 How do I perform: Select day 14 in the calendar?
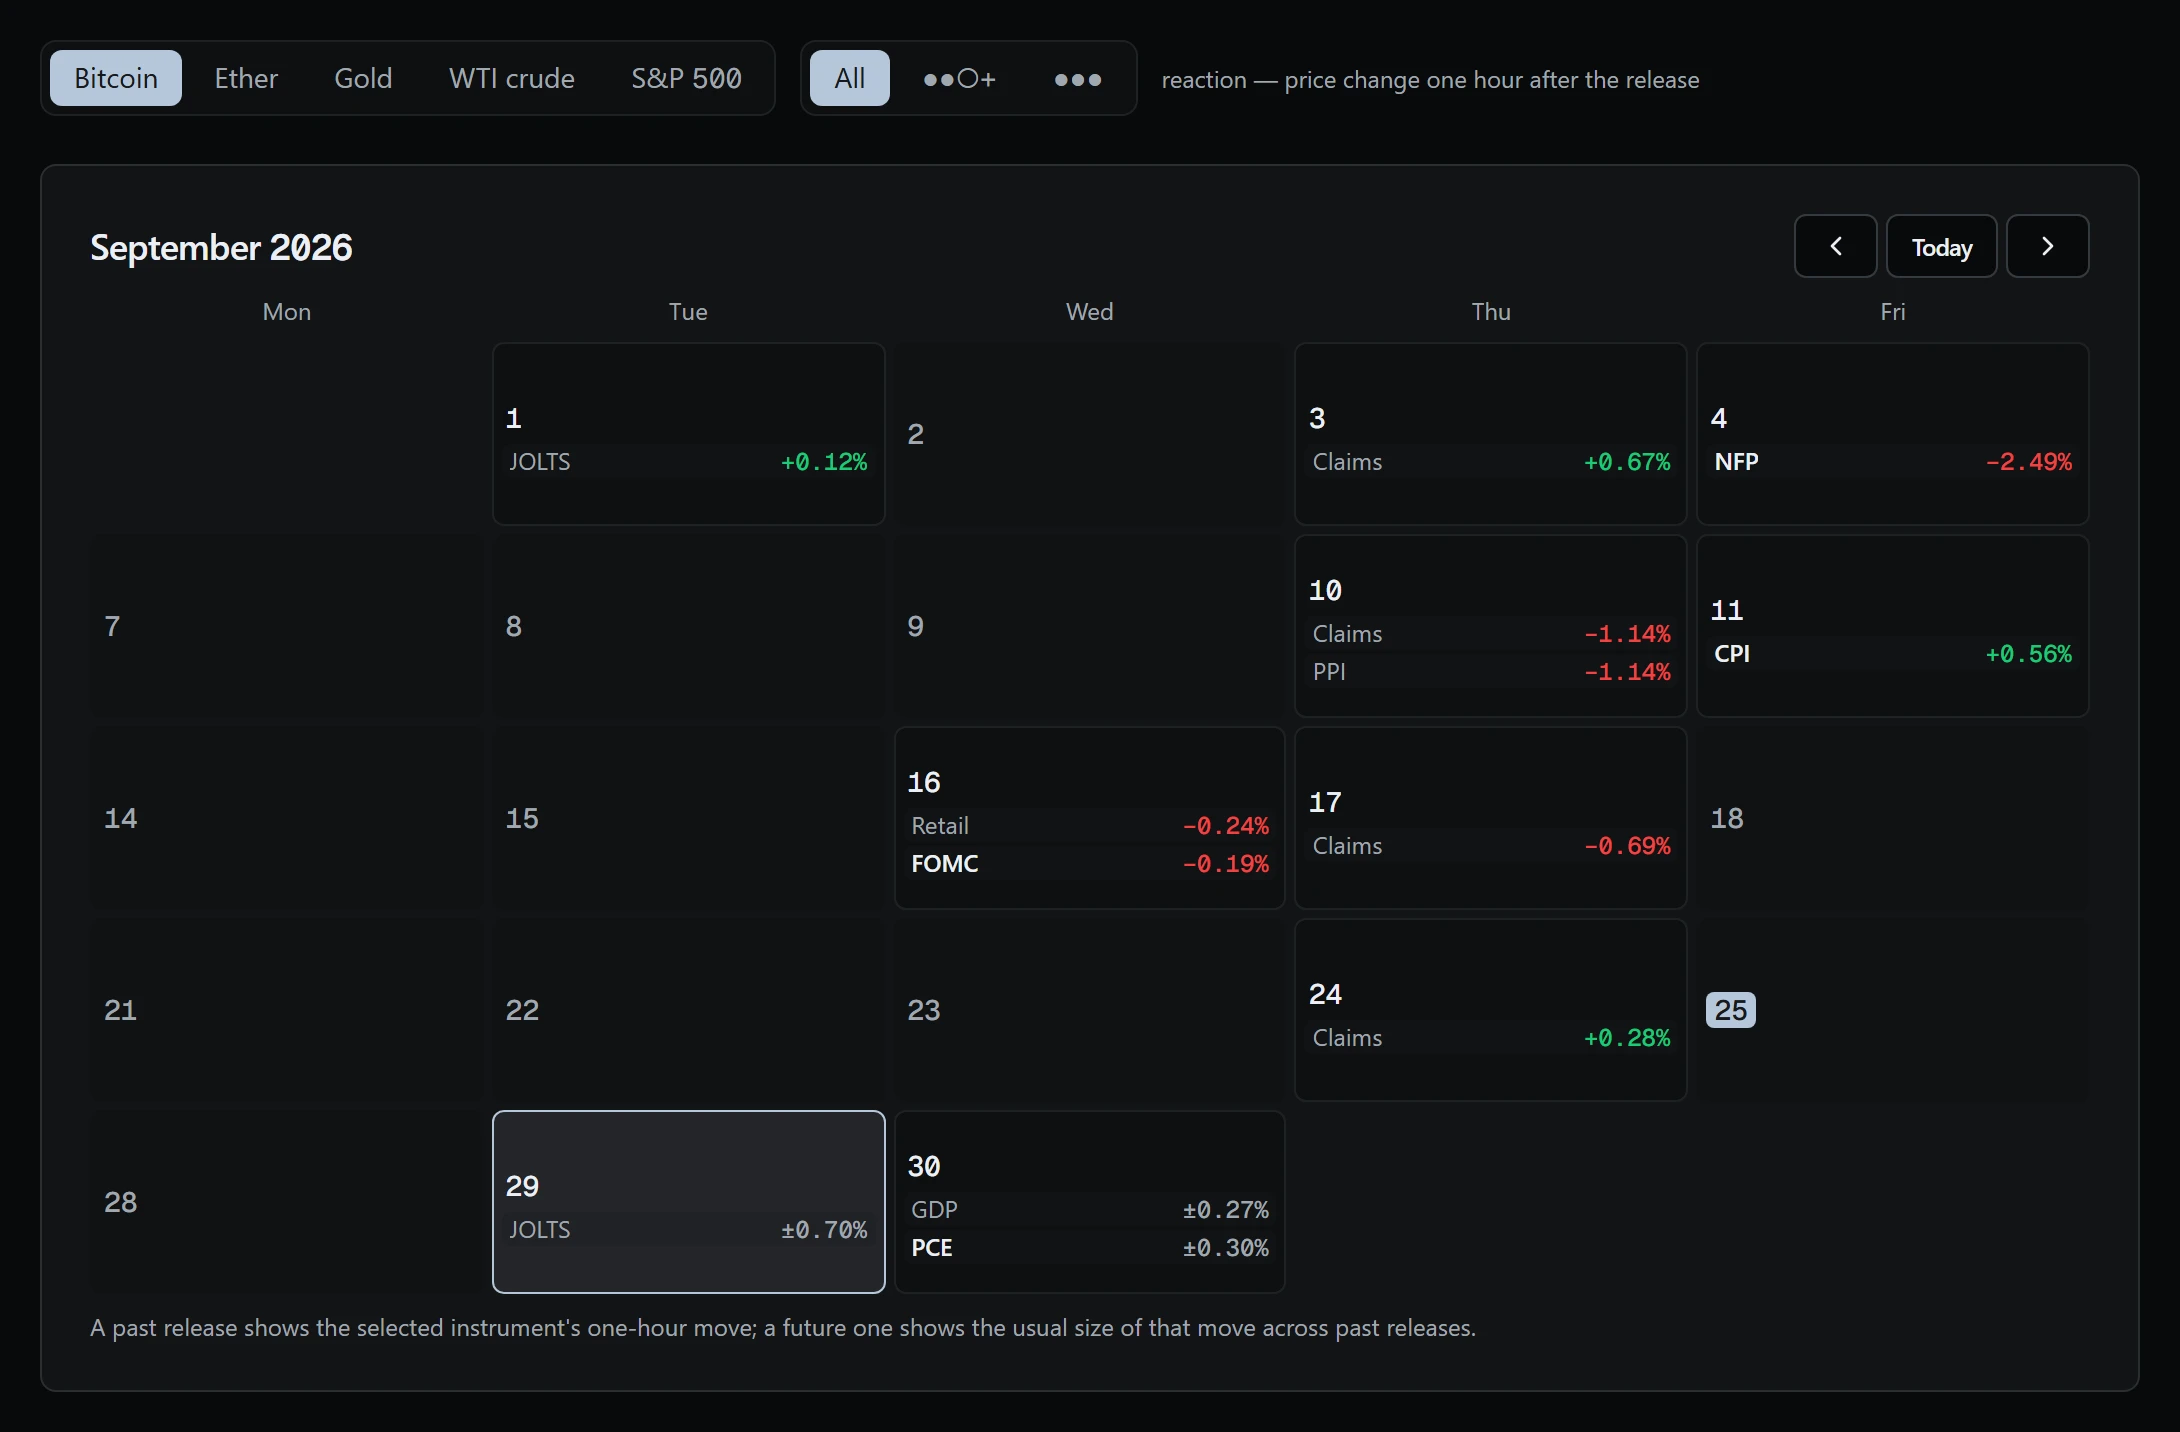pyautogui.click(x=287, y=818)
